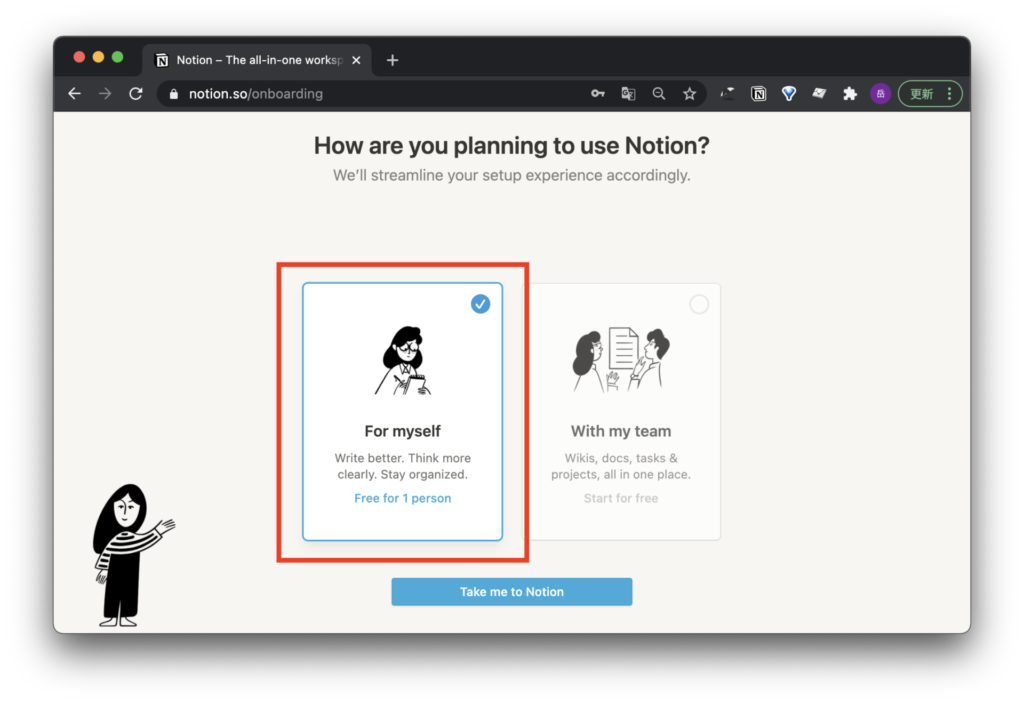This screenshot has width=1024, height=704.
Task: Close the Notion tab
Action: click(x=357, y=60)
